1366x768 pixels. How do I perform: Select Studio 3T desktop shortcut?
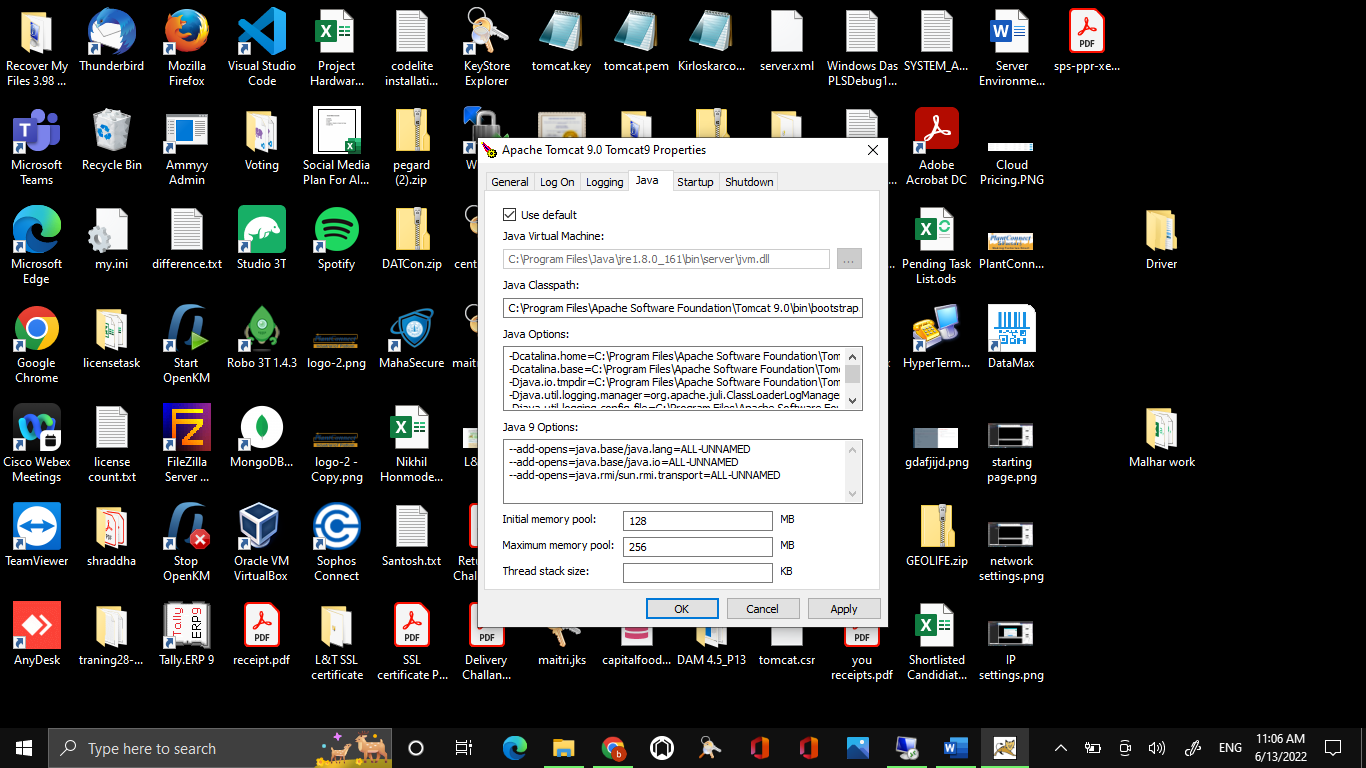coord(262,238)
